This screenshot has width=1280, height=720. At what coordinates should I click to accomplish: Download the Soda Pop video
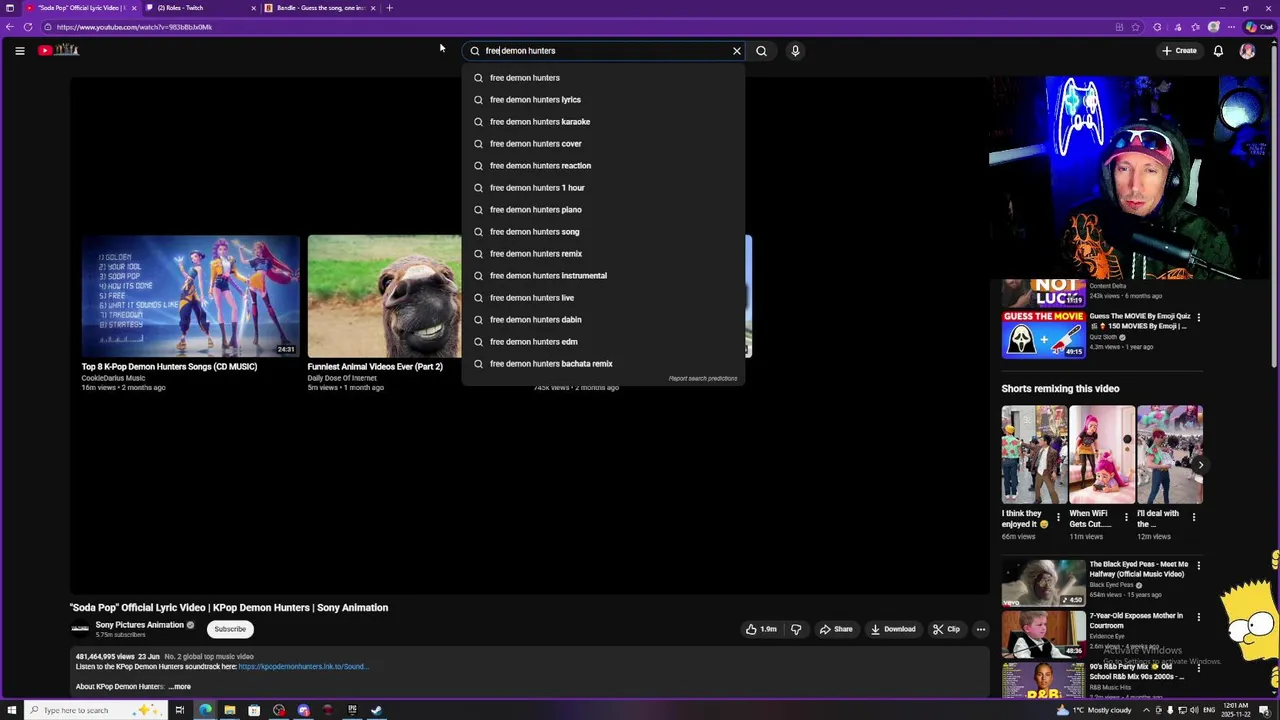(x=893, y=629)
